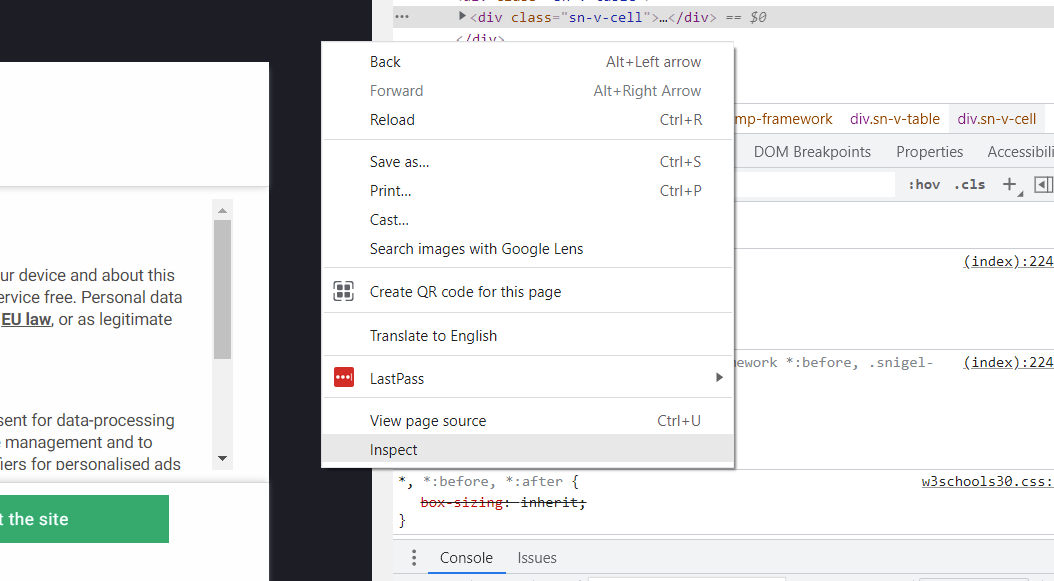The width and height of the screenshot is (1054, 581).
Task: Toggle the computed styles sidebar icon
Action: [1043, 184]
